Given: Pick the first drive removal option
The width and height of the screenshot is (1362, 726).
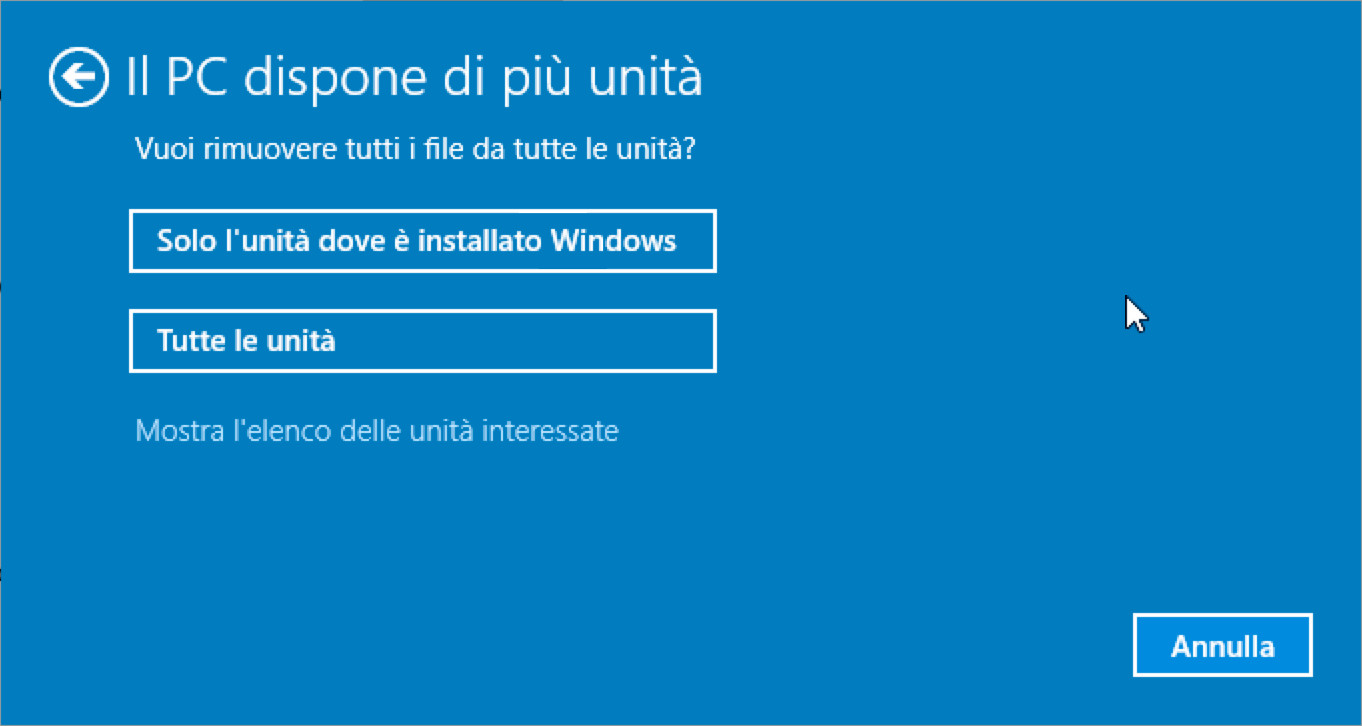Looking at the screenshot, I should pos(422,241).
